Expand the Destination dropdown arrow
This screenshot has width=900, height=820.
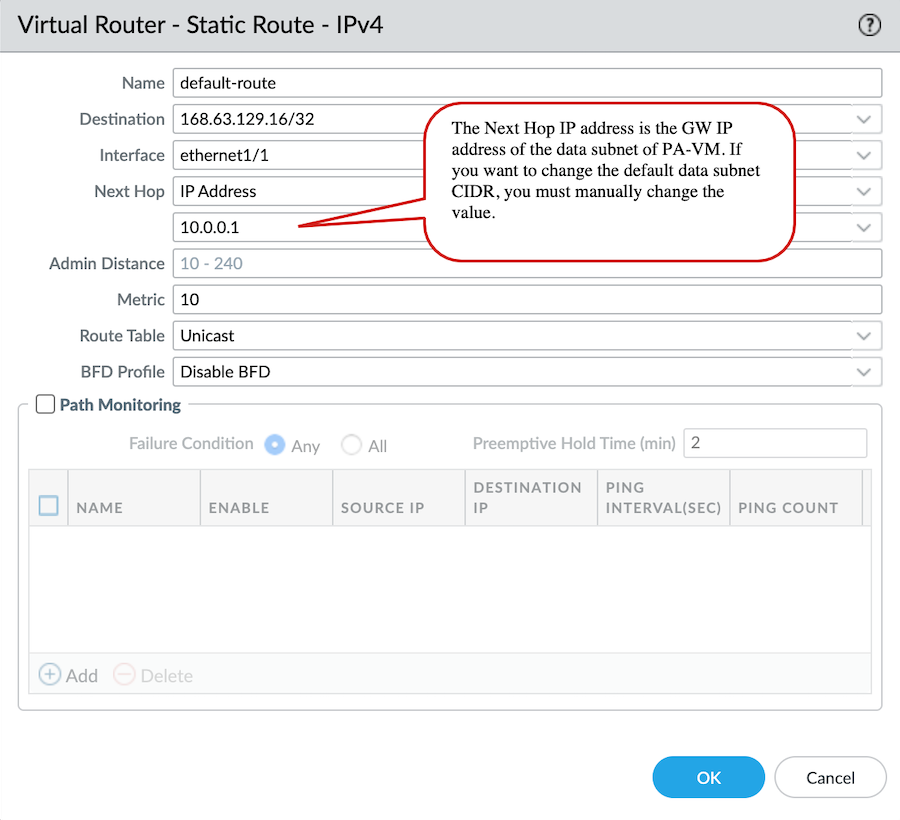click(863, 120)
